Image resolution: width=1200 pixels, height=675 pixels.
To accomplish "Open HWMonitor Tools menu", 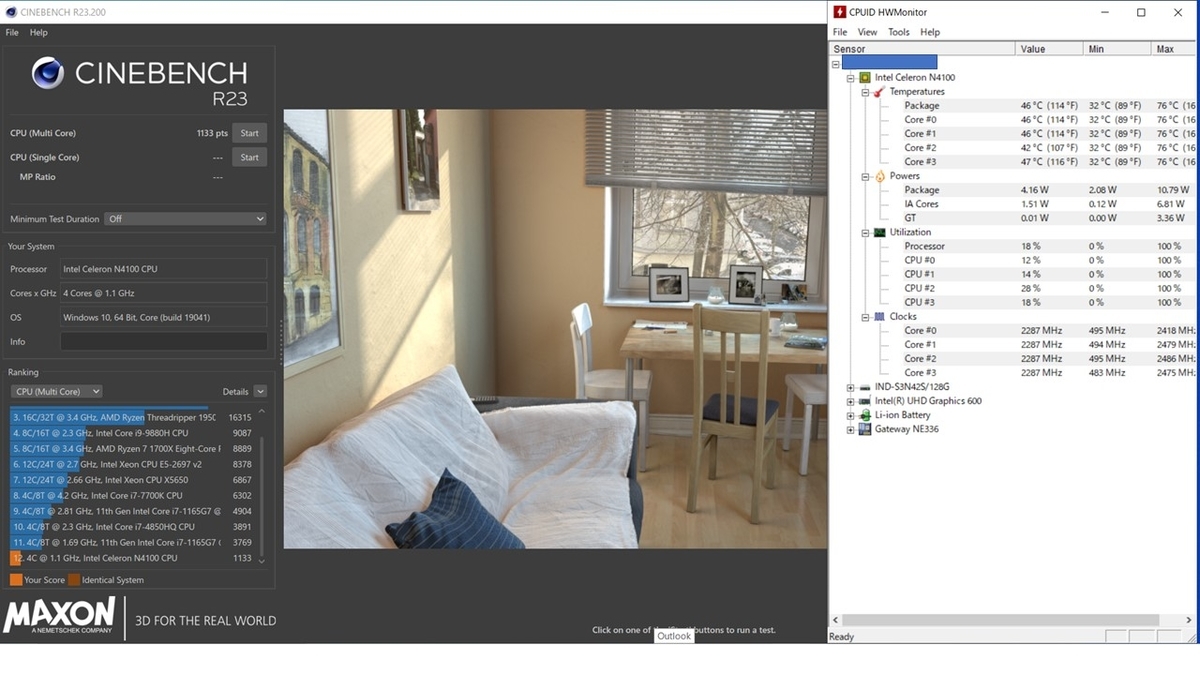I will click(899, 32).
